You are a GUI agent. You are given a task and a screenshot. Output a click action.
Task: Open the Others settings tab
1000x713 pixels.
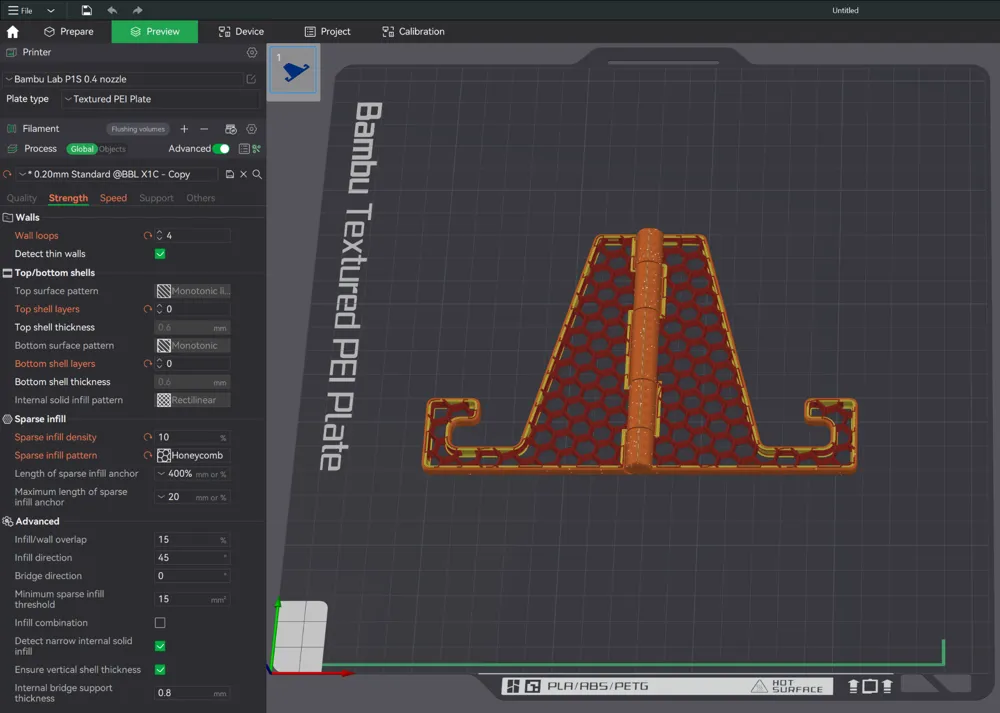coord(200,198)
